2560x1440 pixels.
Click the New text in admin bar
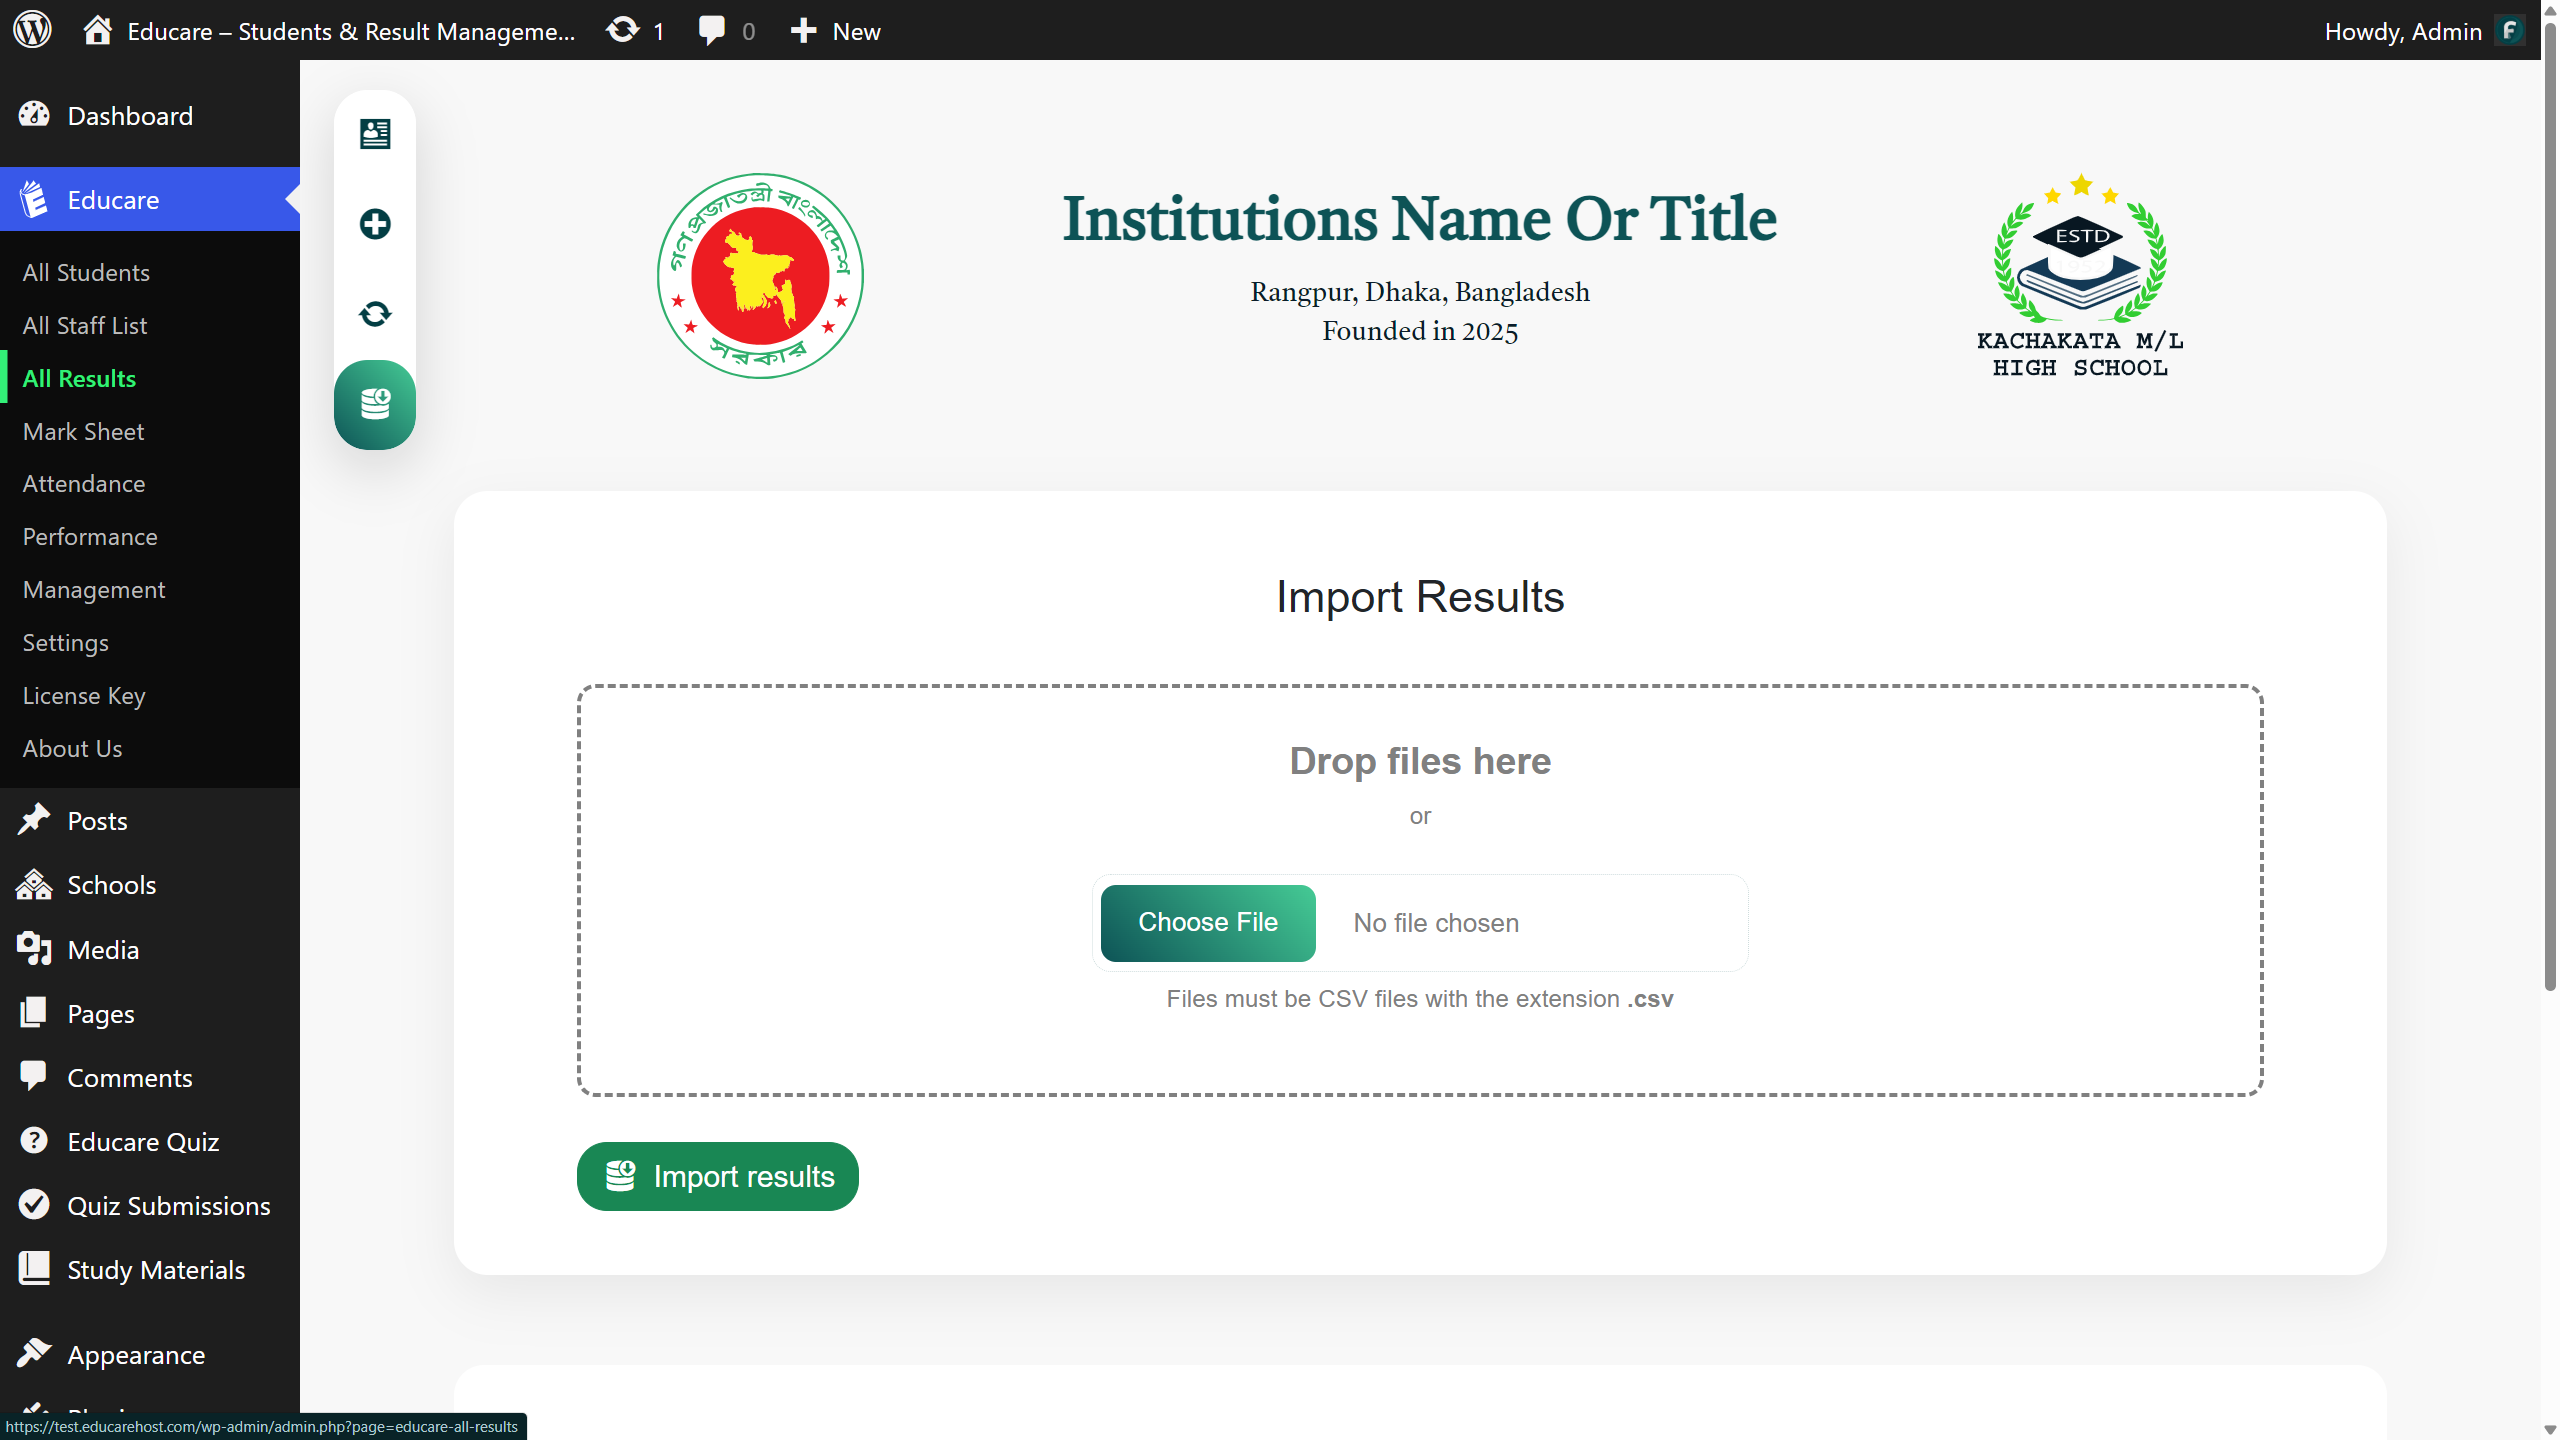tap(856, 31)
